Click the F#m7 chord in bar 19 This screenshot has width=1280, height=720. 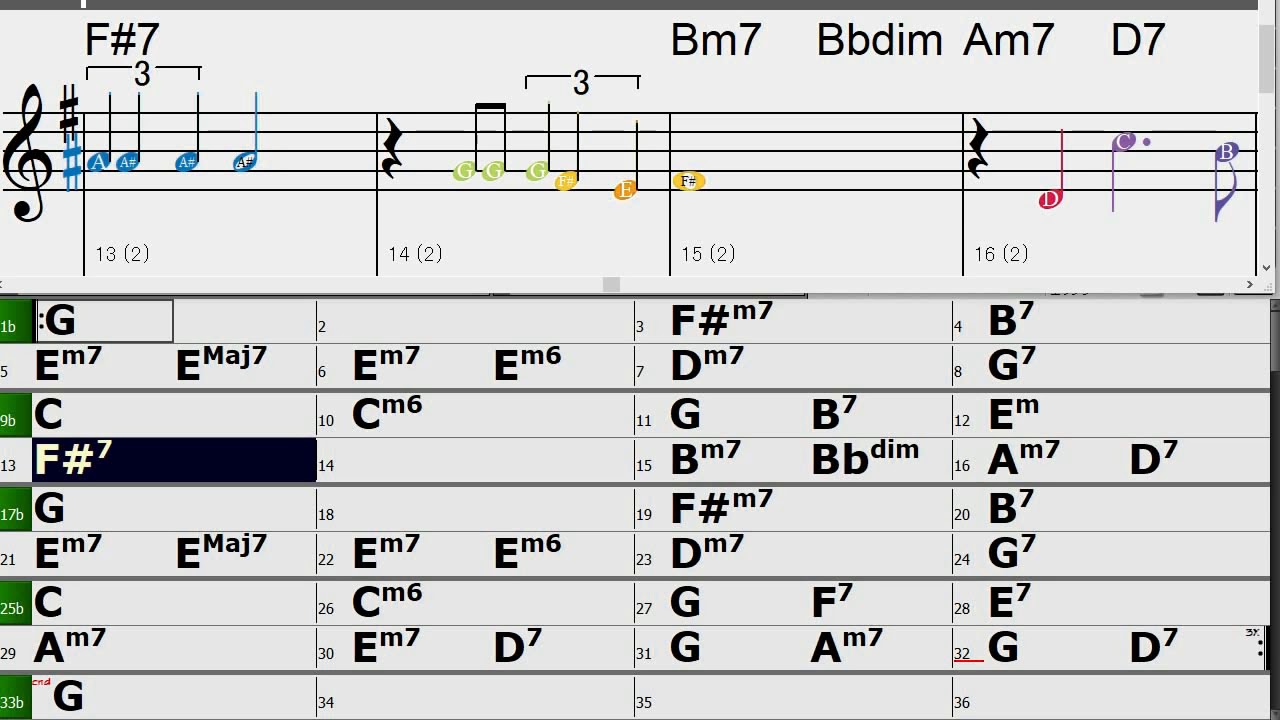coord(721,508)
